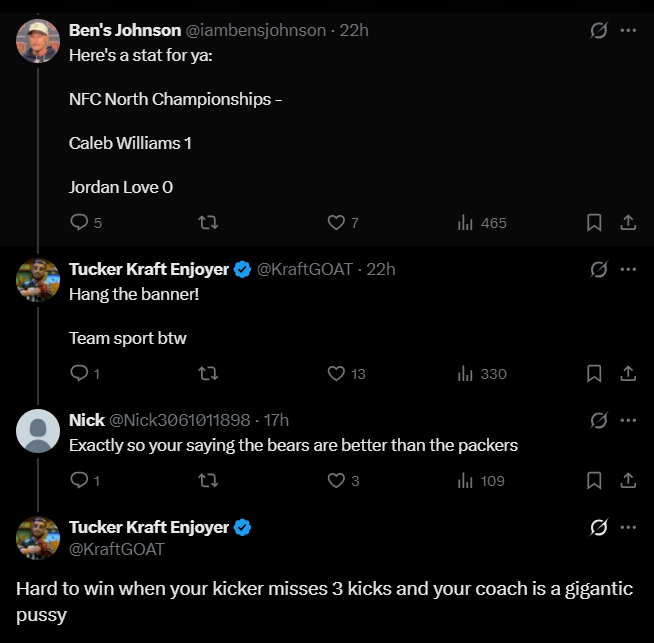Image resolution: width=654 pixels, height=643 pixels.
Task: View Tucker Kraft Enjoyer avatar in last tweet
Action: pos(38,538)
